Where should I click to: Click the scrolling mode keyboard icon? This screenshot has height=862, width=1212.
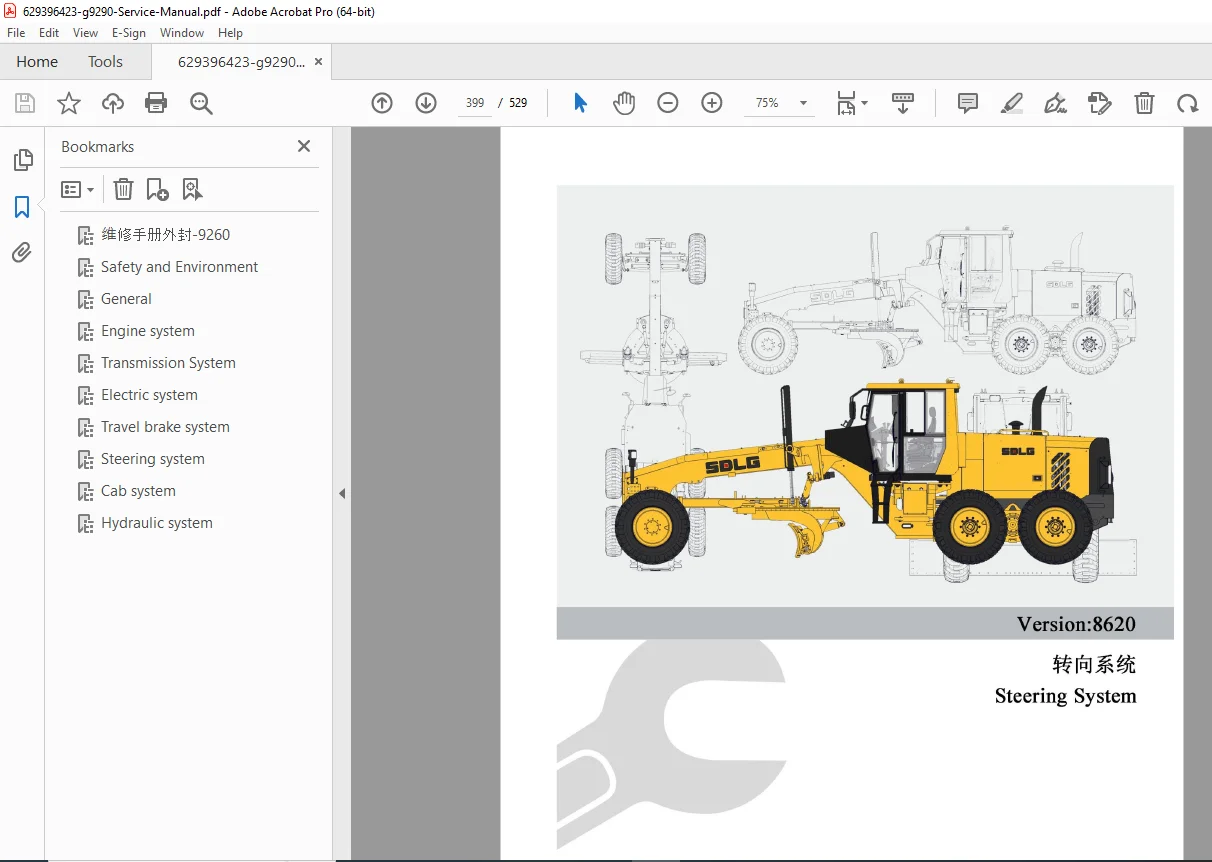coord(903,103)
